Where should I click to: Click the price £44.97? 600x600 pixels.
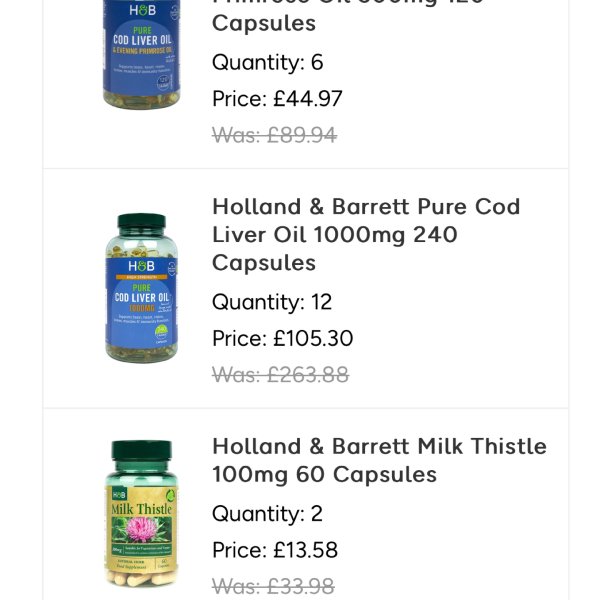click(277, 98)
